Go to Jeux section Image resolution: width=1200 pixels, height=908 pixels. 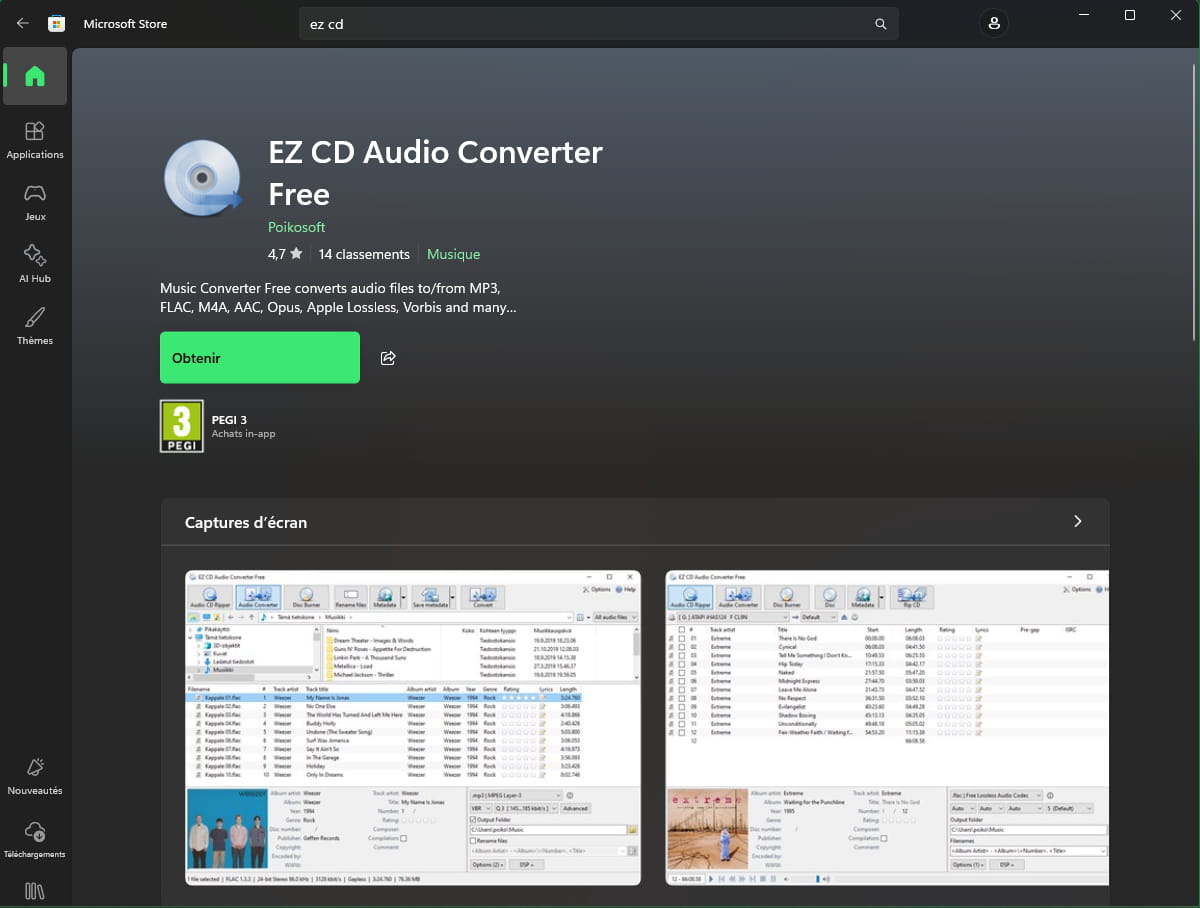[35, 201]
